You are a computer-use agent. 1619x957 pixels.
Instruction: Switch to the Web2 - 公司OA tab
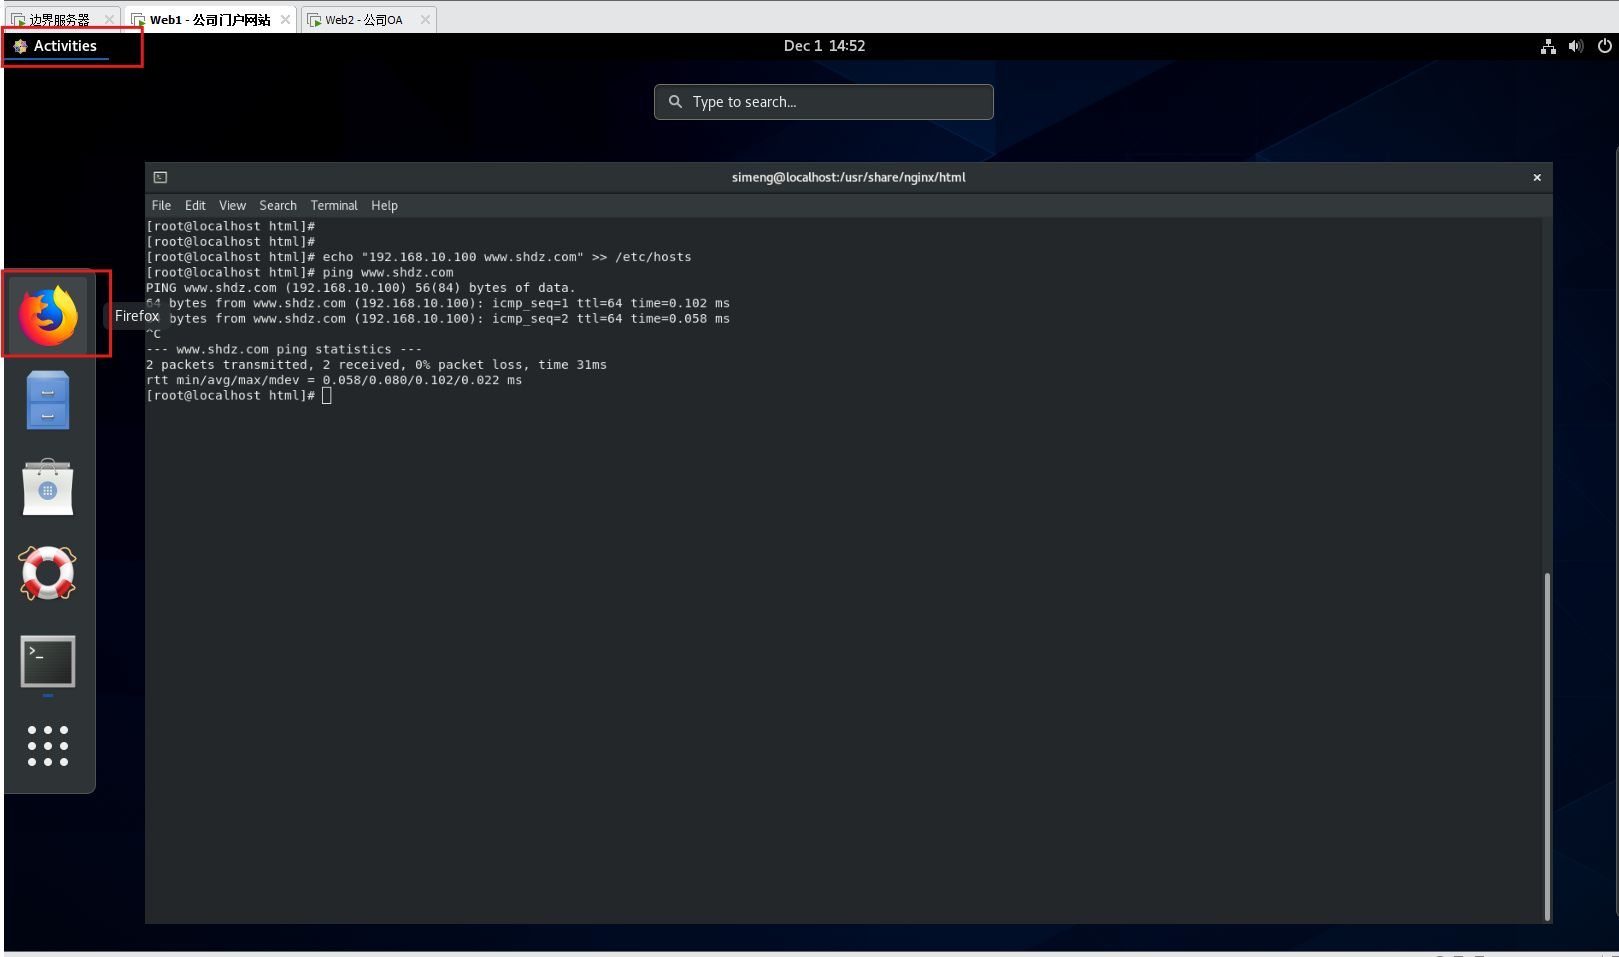[363, 20]
